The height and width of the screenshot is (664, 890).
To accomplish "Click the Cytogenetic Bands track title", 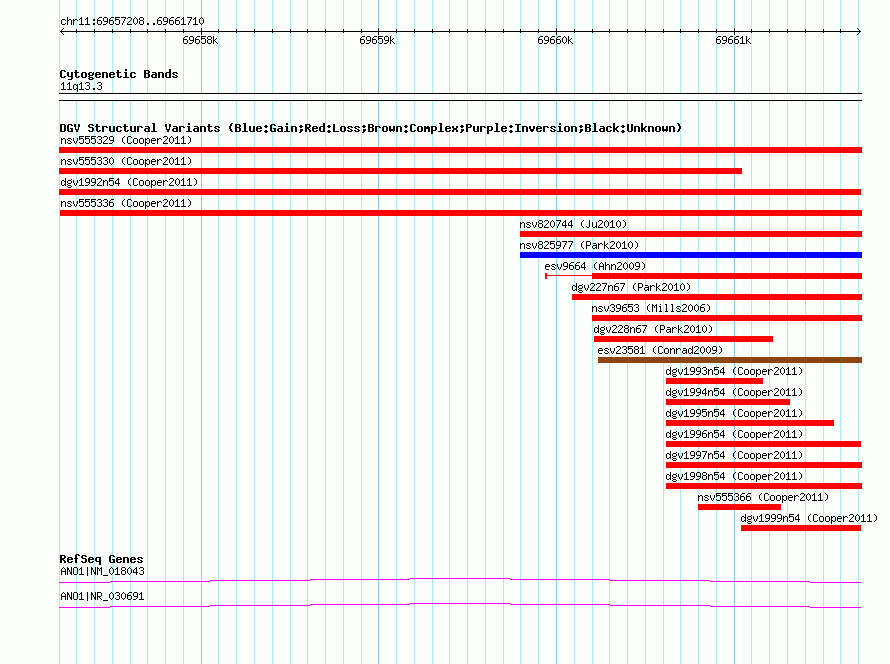I will [119, 74].
